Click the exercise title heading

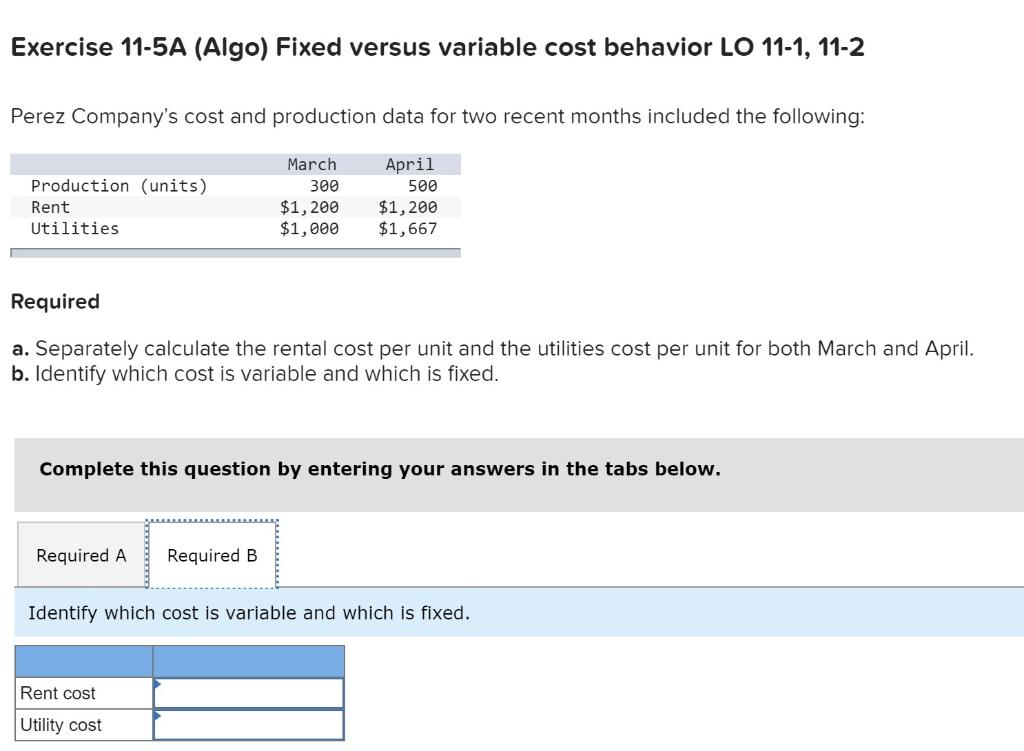[x=438, y=46]
